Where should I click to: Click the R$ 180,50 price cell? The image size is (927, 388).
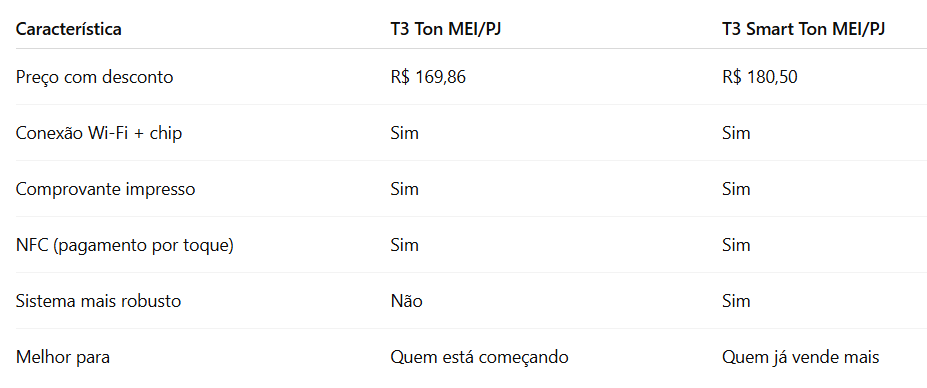(759, 77)
